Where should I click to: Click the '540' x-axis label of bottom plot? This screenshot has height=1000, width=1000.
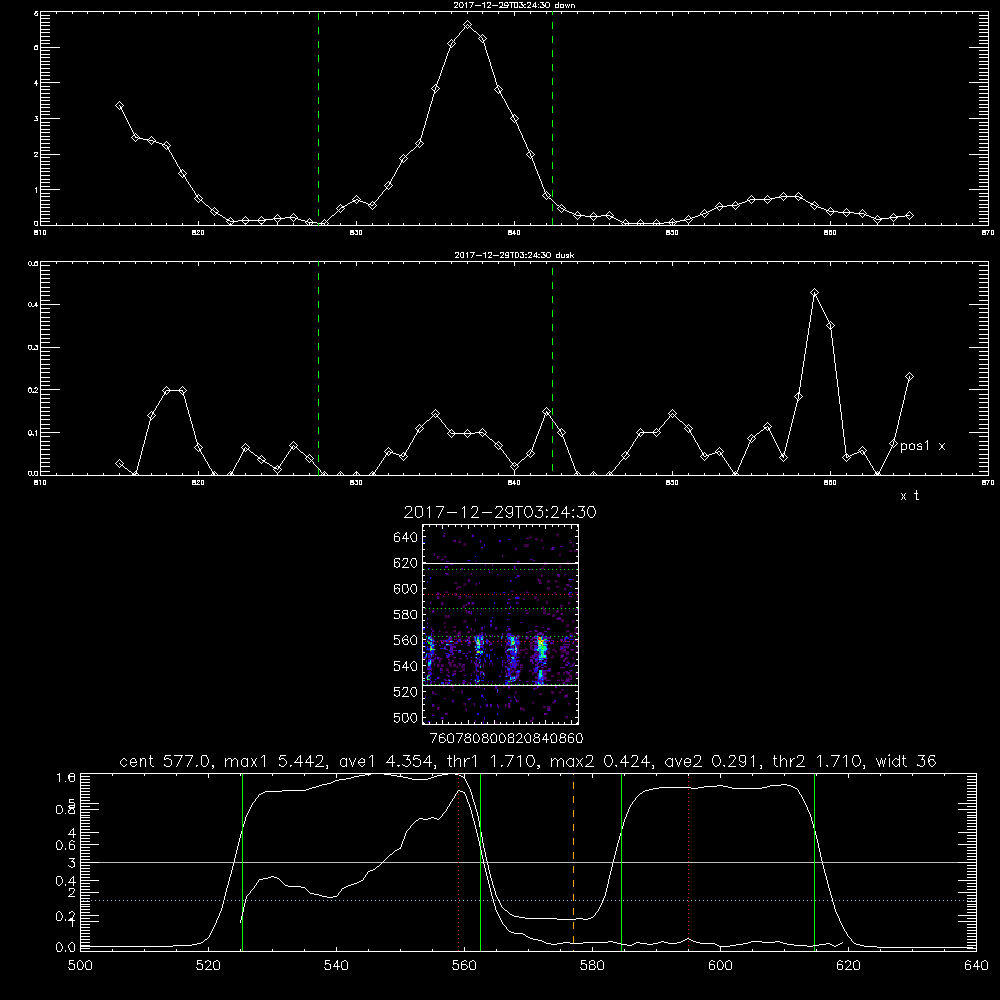pos(336,966)
